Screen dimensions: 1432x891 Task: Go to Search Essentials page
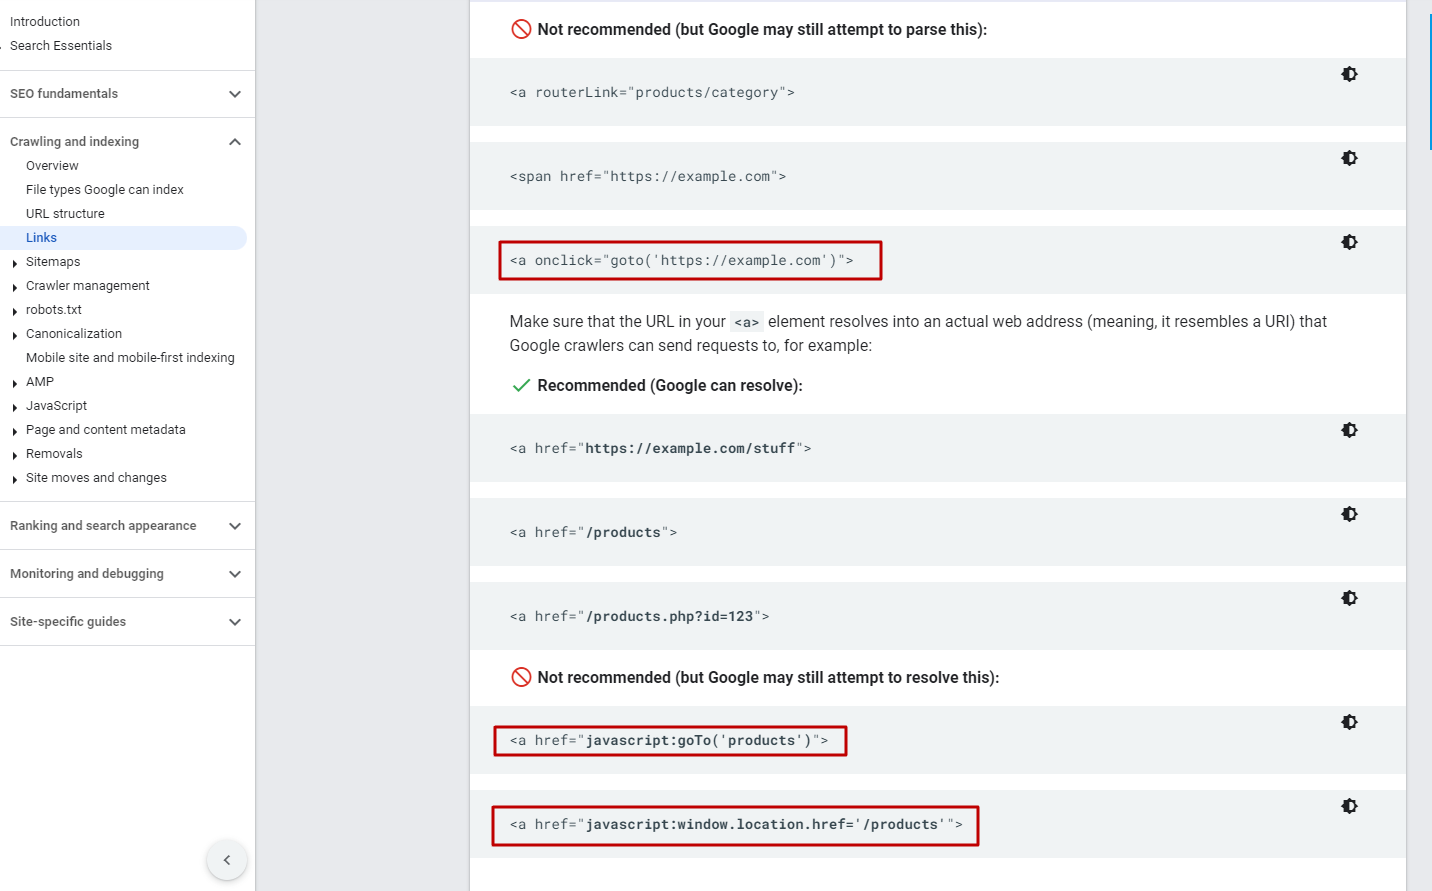(x=61, y=46)
